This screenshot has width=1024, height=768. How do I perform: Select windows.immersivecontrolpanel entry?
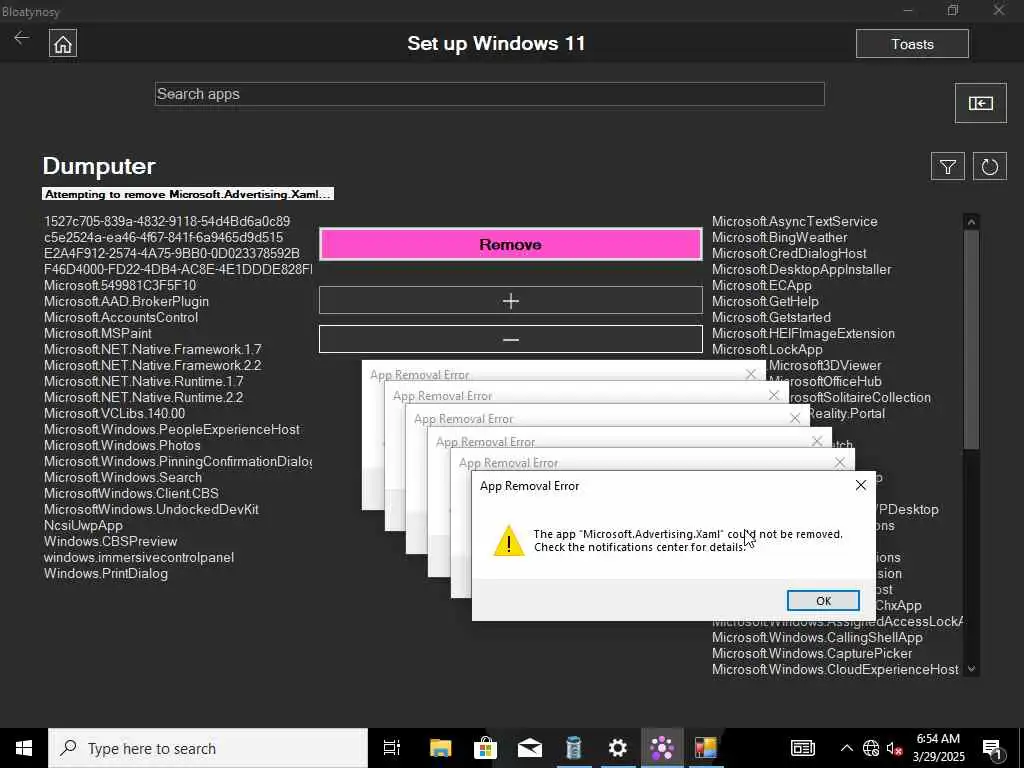(138, 558)
